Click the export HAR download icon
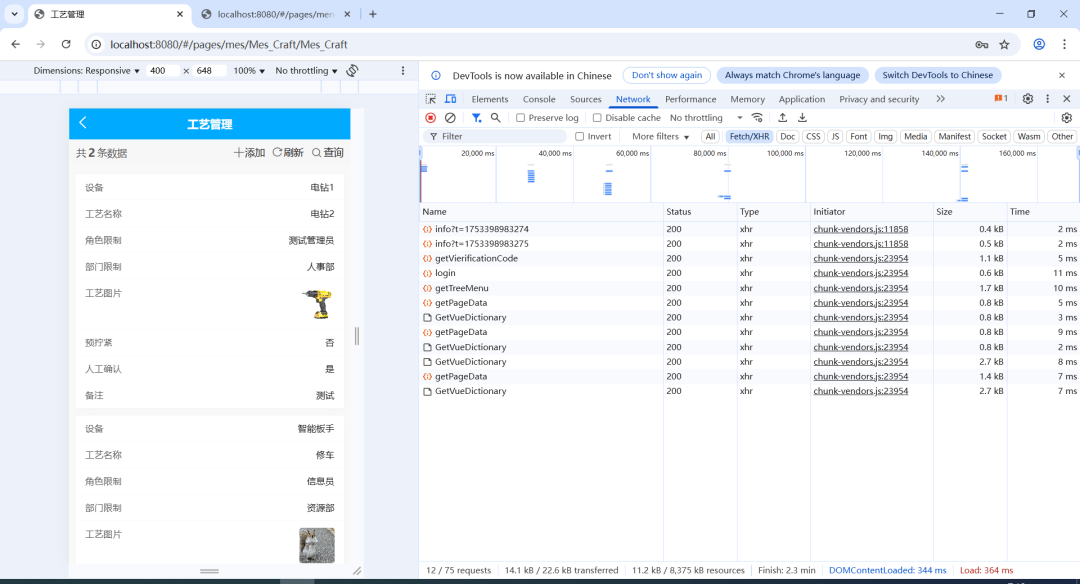 pos(802,118)
